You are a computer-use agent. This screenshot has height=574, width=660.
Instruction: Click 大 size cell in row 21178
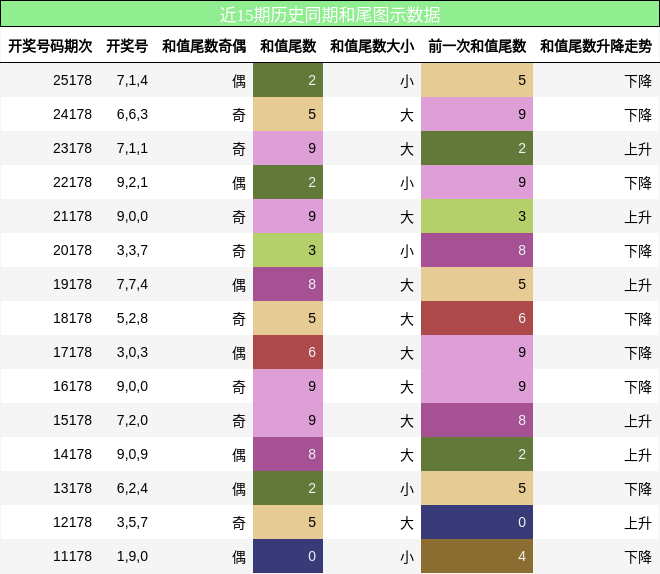click(x=407, y=217)
